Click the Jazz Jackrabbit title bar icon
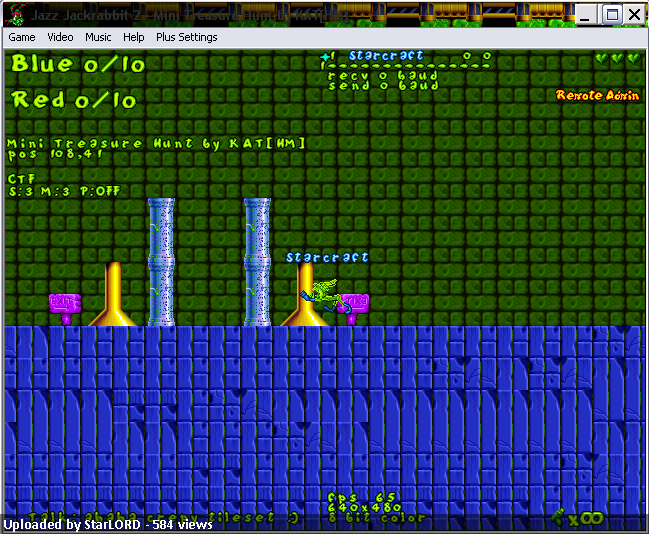Viewport: 649px width, 534px height. 16,14
